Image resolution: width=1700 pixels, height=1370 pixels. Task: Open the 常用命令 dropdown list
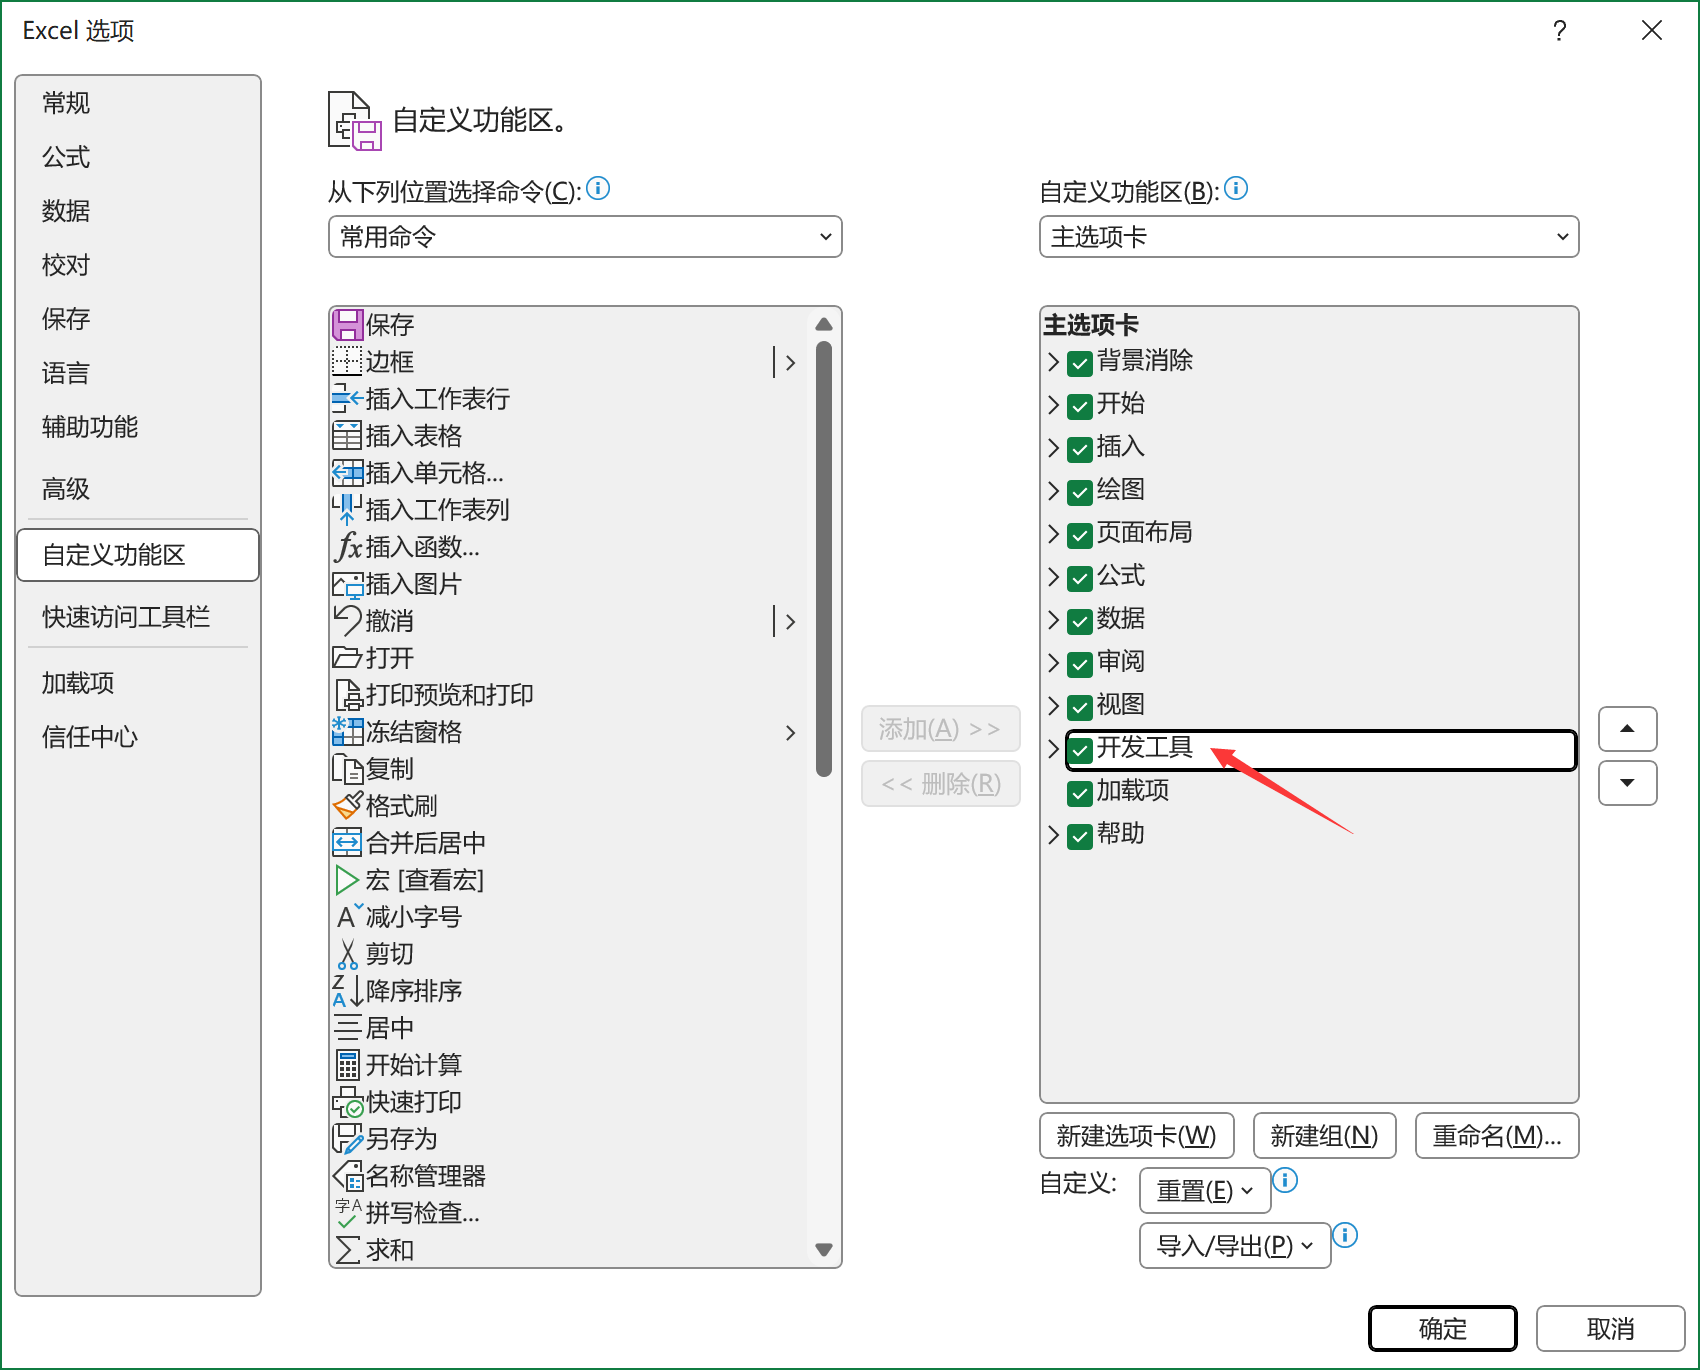pyautogui.click(x=585, y=237)
